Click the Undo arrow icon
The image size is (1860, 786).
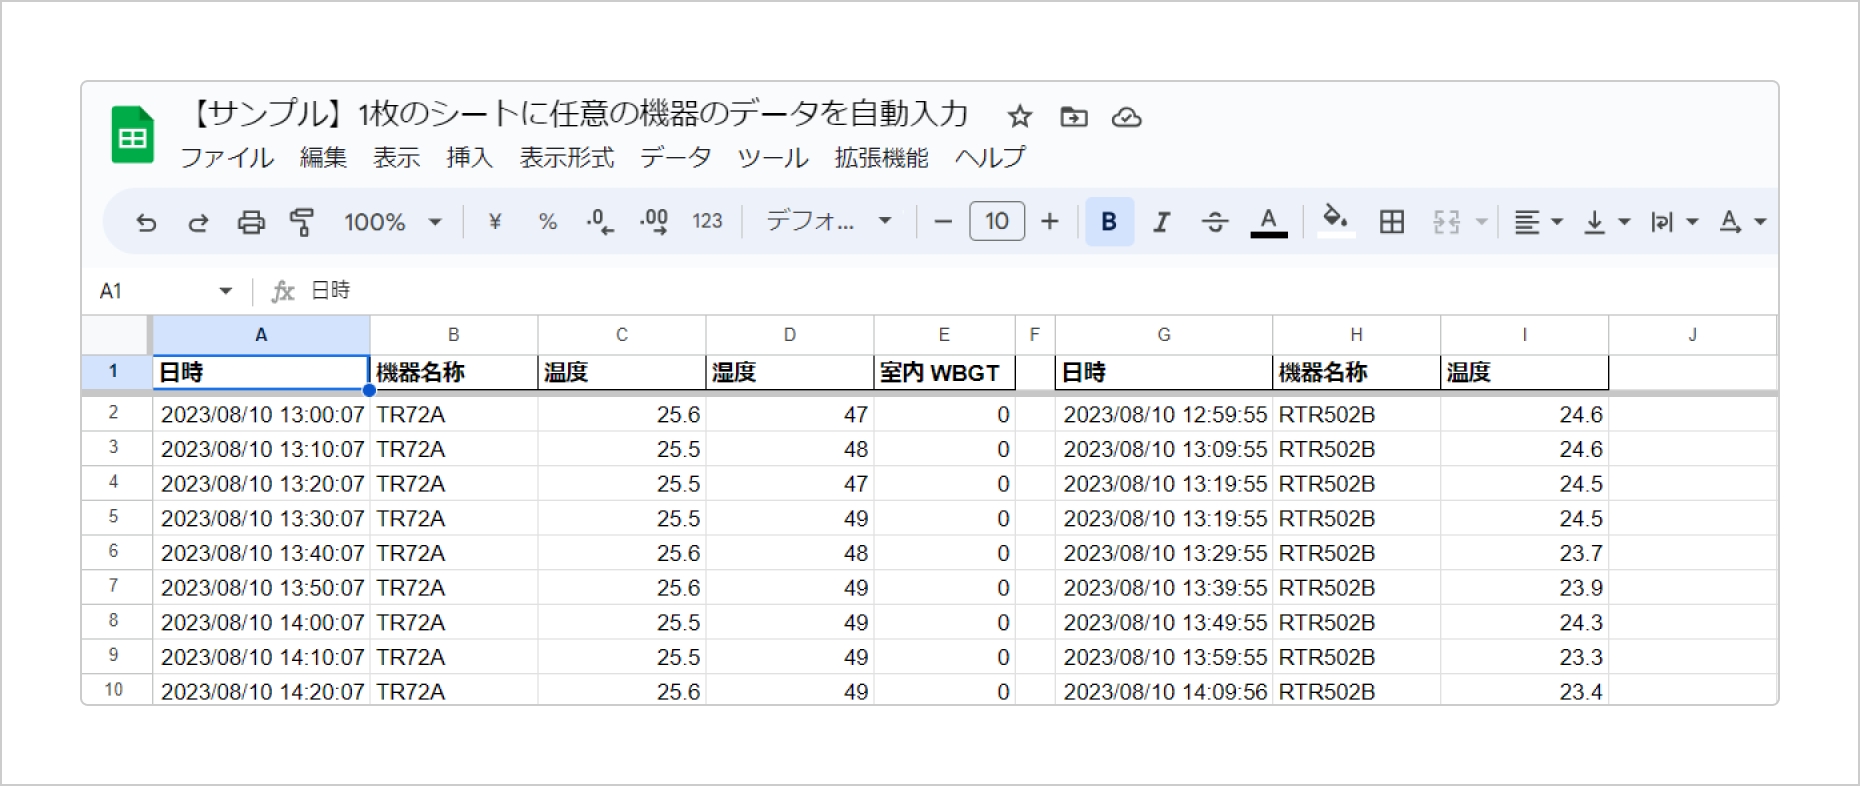[x=146, y=222]
